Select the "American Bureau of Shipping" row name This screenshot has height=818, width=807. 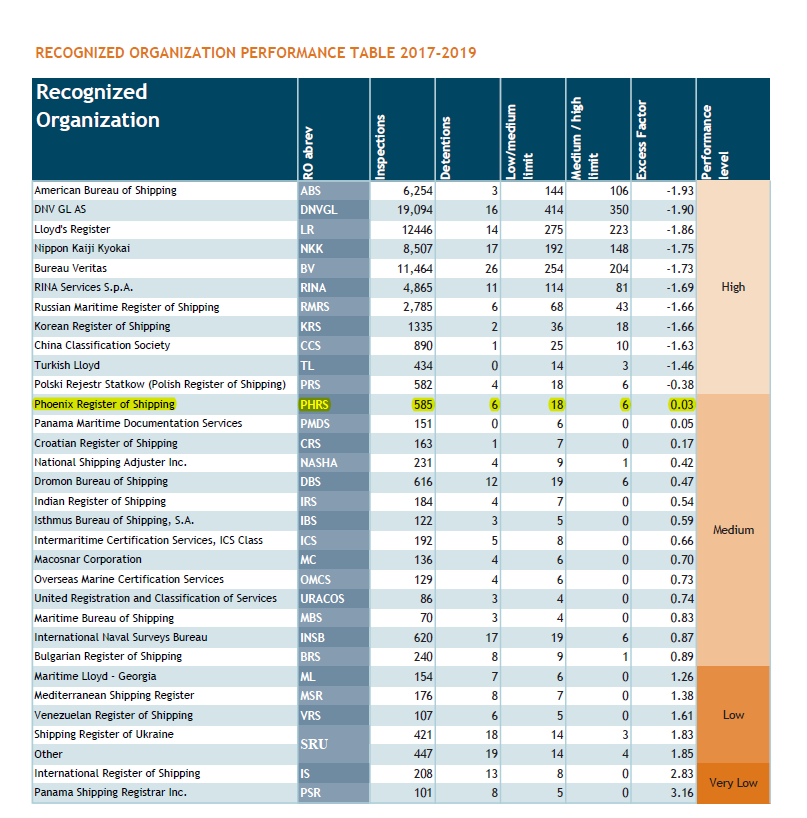(105, 190)
